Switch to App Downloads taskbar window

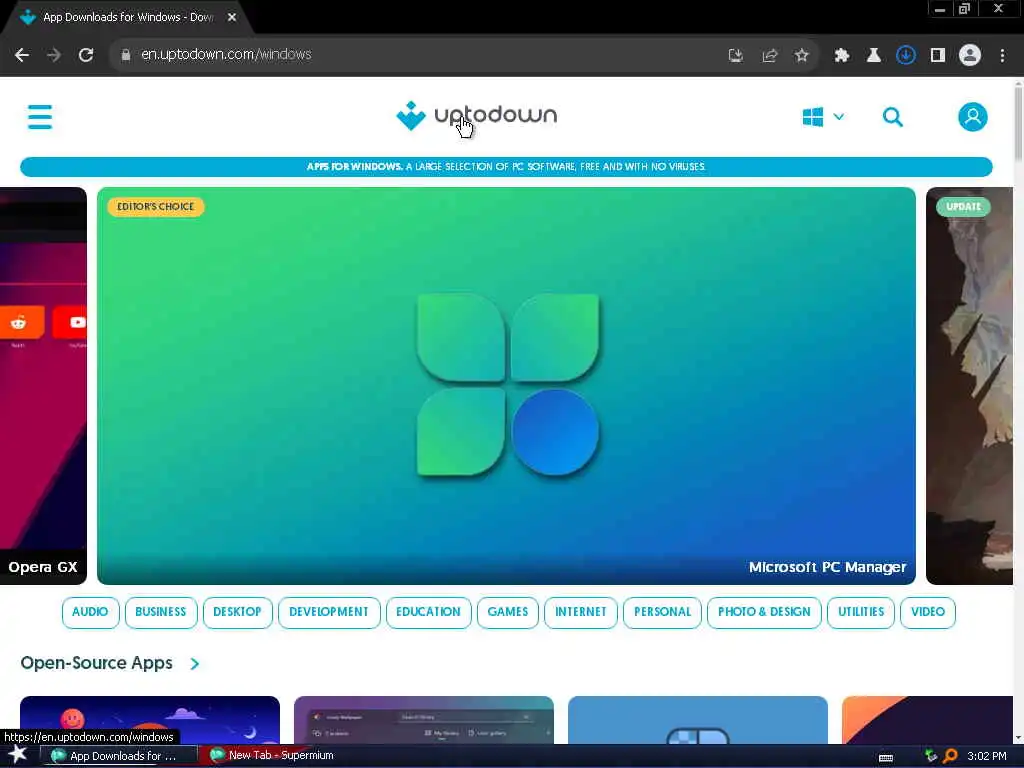tap(118, 756)
